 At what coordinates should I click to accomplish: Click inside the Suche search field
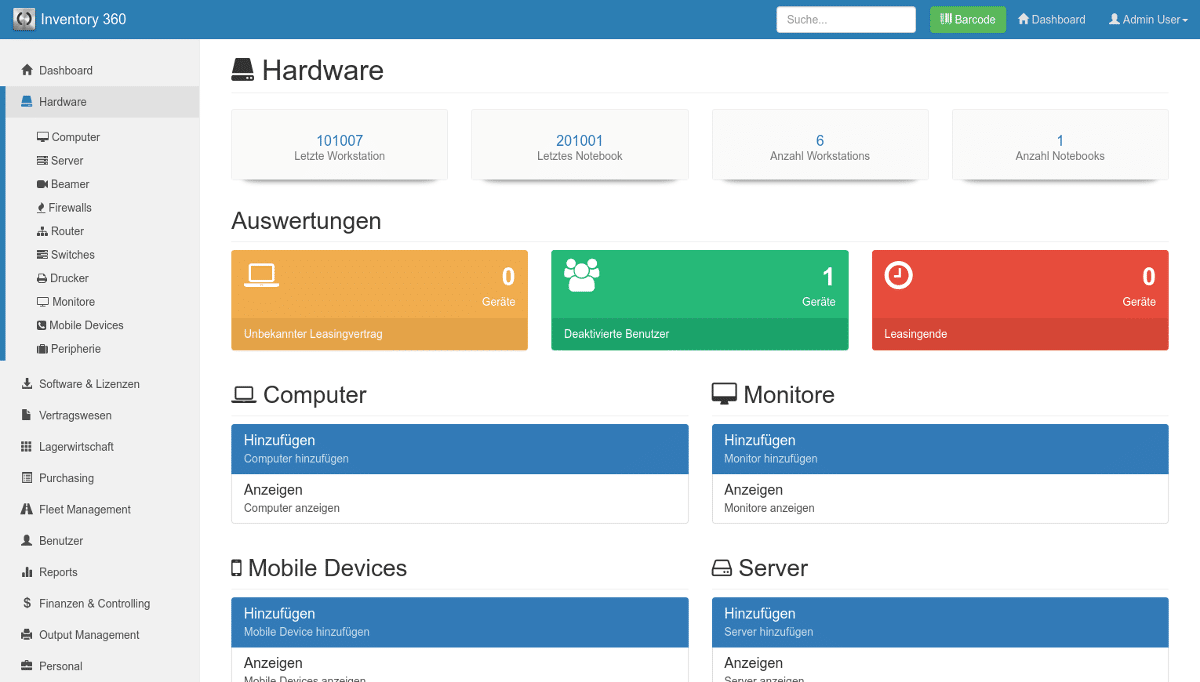click(x=845, y=19)
